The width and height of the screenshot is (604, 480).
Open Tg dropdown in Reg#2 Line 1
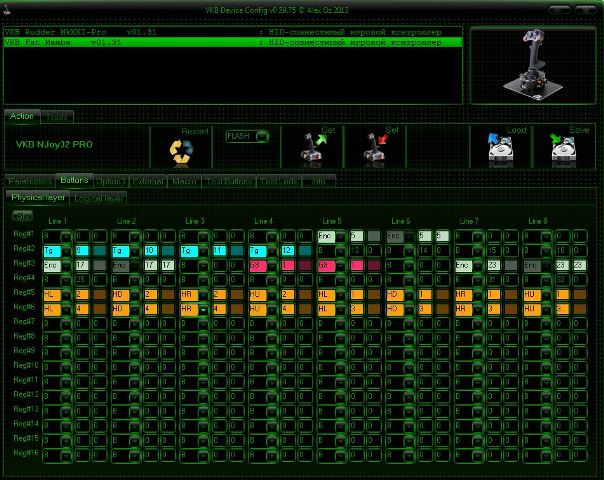coord(66,251)
